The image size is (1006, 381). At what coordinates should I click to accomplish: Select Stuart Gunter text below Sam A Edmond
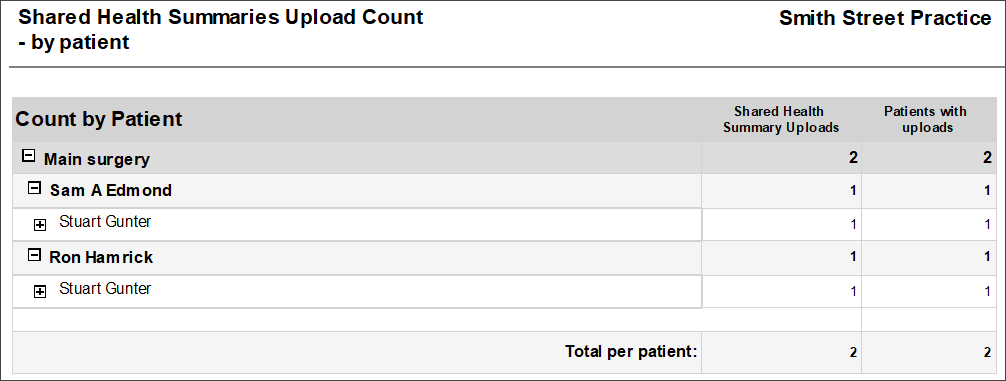pos(105,222)
